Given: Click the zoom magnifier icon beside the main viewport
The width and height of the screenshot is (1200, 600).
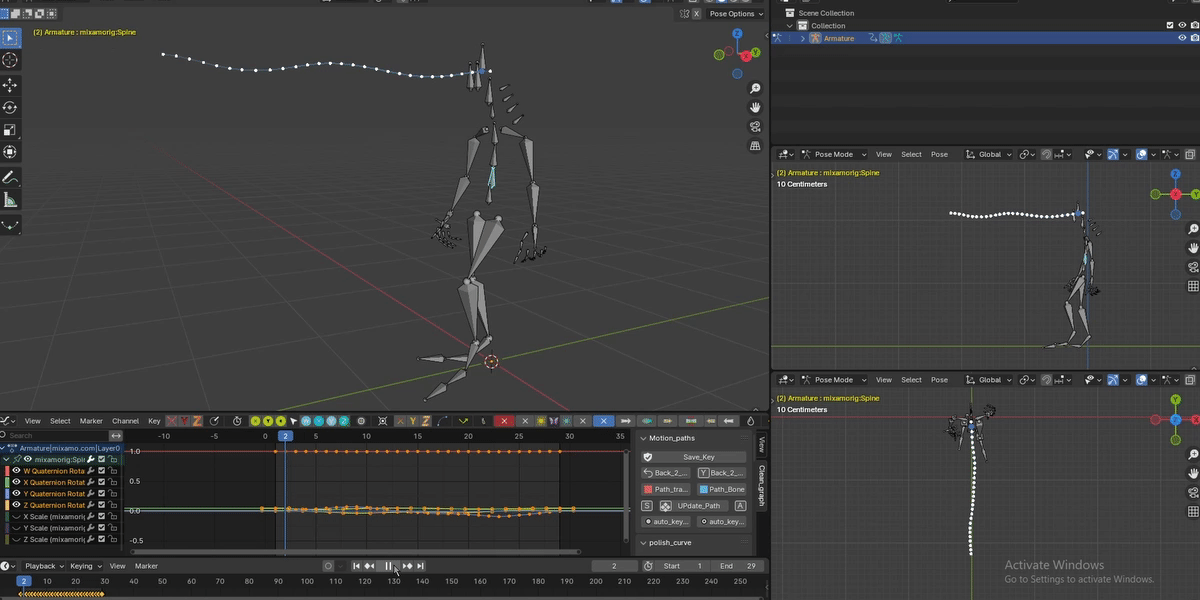Looking at the screenshot, I should pyautogui.click(x=755, y=88).
